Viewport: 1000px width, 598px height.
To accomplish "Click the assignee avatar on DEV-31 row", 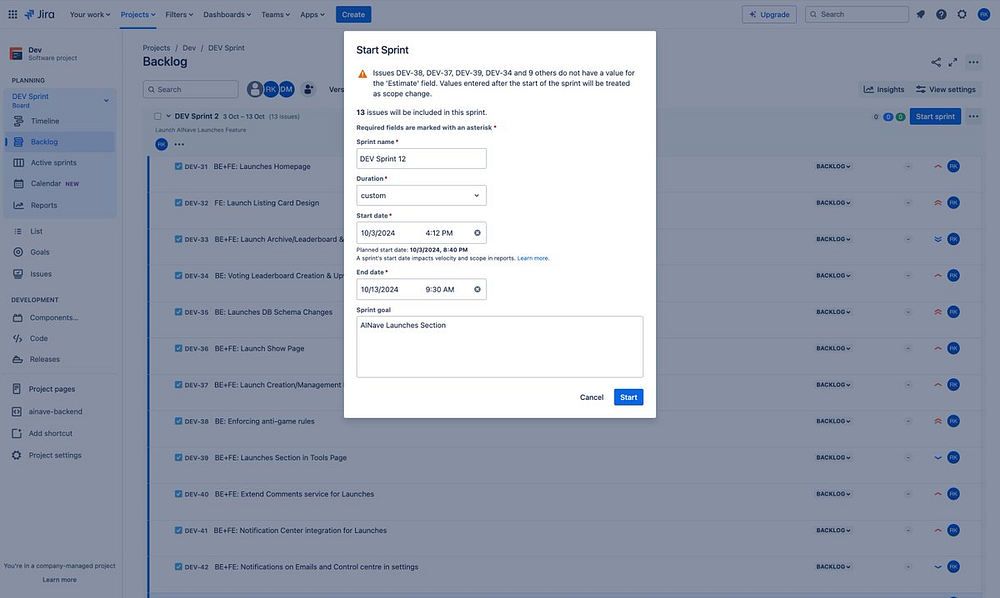I will coord(953,166).
